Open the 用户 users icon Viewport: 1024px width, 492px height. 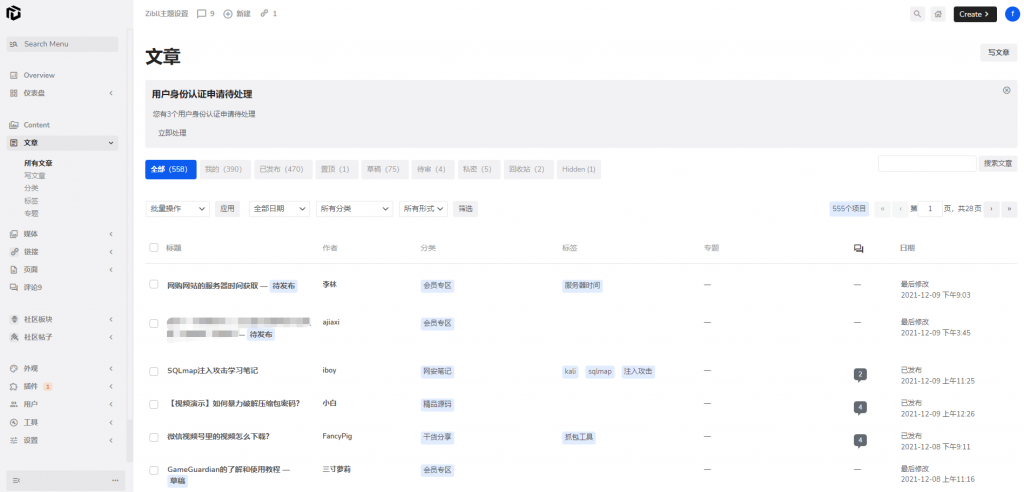[x=14, y=404]
